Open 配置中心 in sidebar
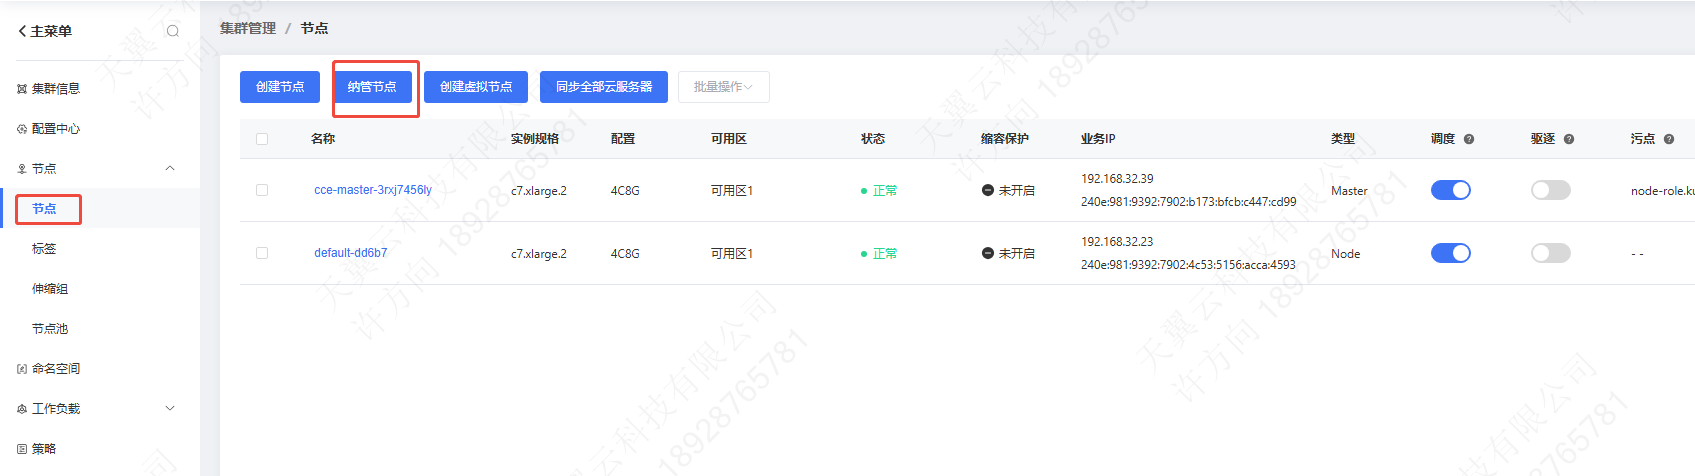 (x=56, y=129)
